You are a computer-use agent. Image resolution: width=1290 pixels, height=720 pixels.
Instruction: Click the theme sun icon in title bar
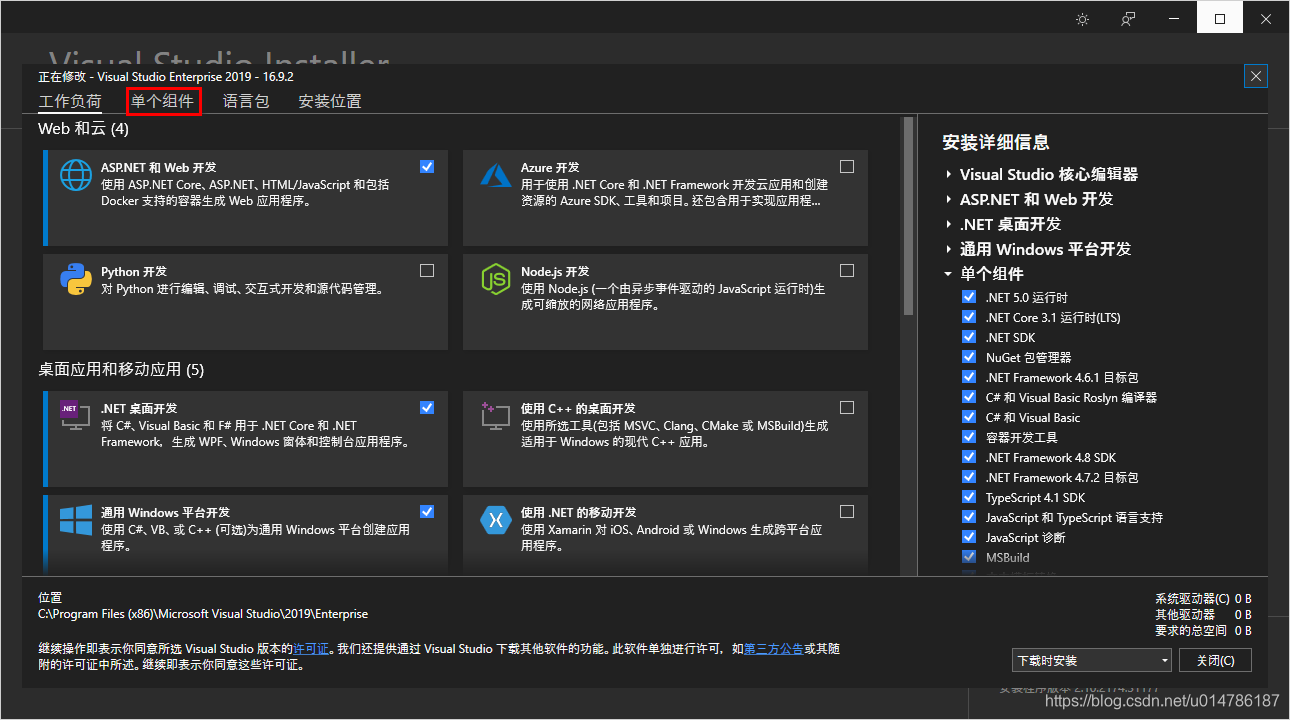coord(1082,19)
